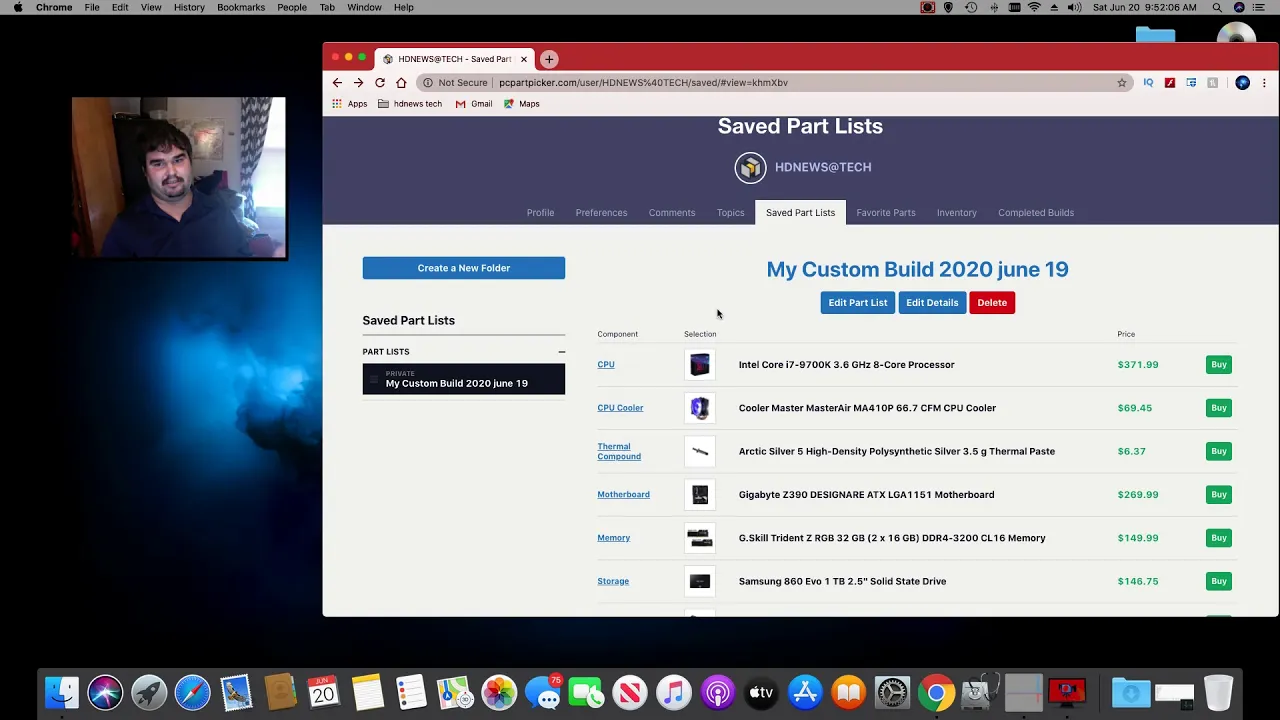This screenshot has width=1280, height=720.
Task: Open System Preferences in the Dock
Action: click(x=892, y=692)
